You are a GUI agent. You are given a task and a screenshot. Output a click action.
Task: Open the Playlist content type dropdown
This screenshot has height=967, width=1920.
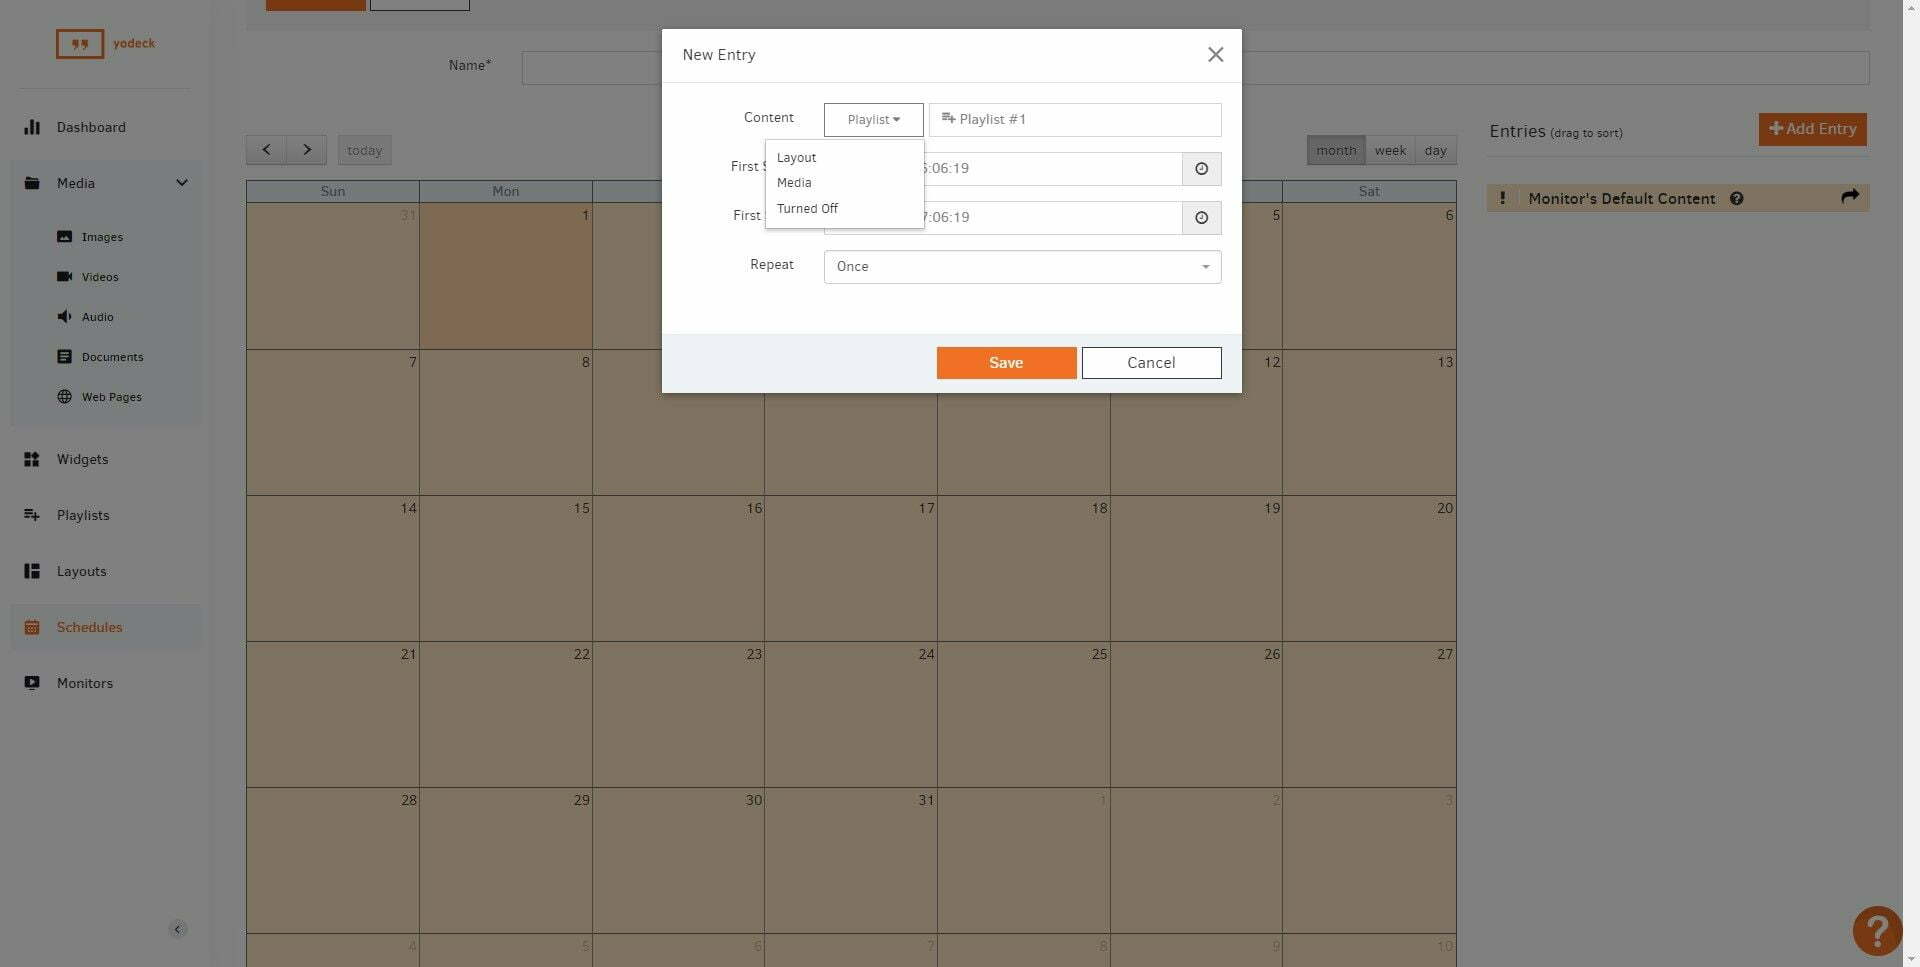point(873,120)
